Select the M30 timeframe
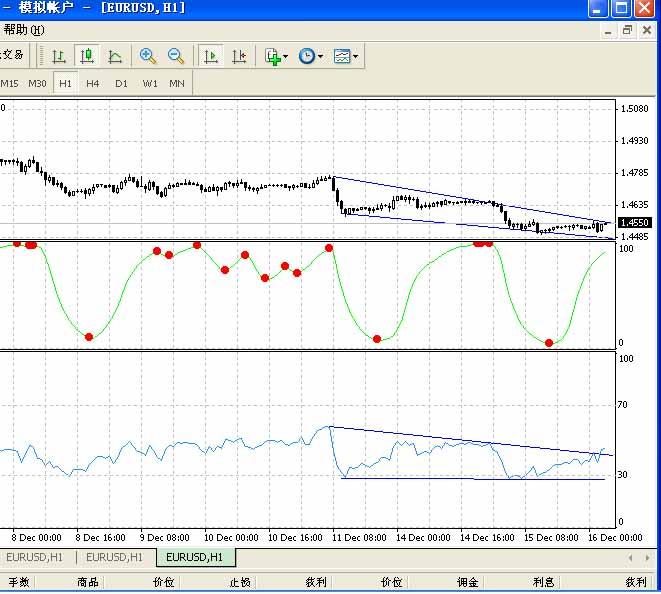 [37, 83]
